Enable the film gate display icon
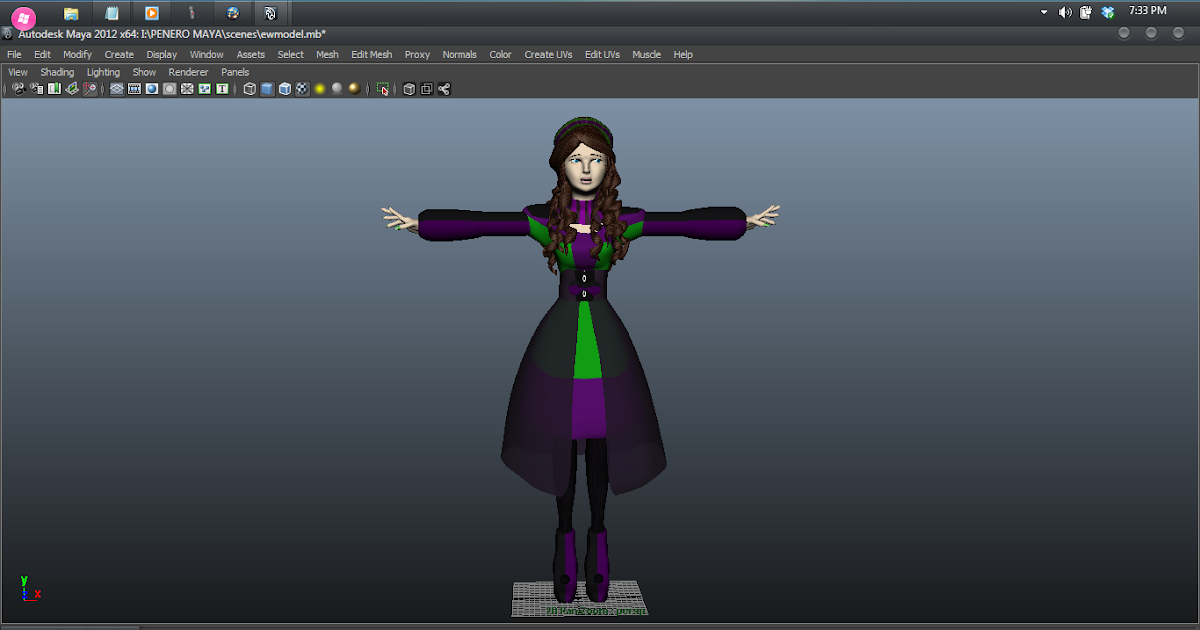 [x=132, y=88]
